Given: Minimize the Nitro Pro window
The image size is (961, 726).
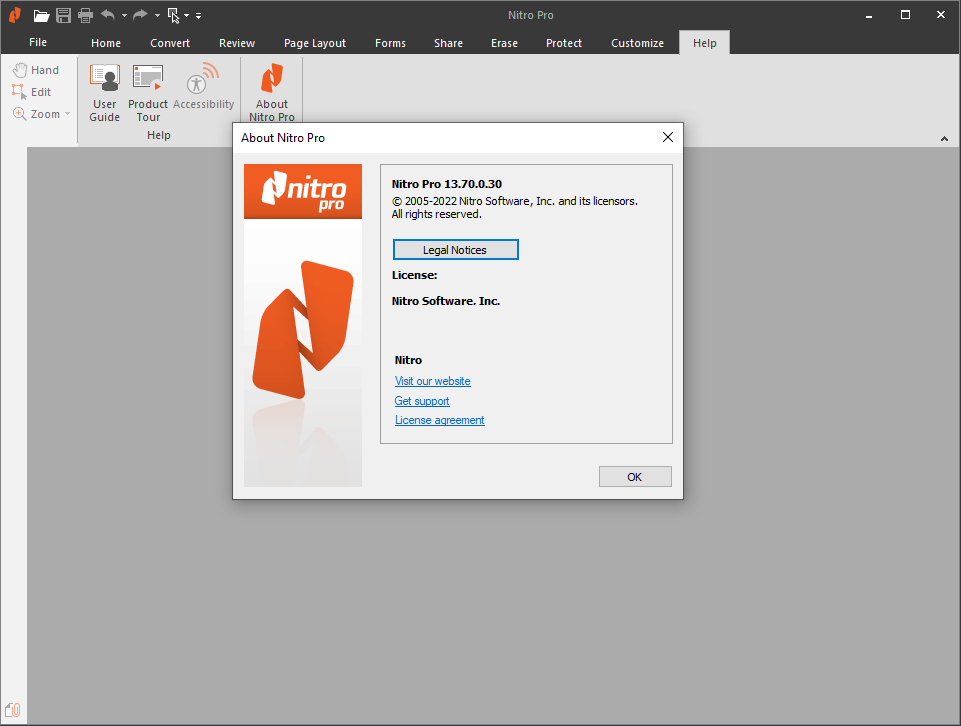Looking at the screenshot, I should coord(868,15).
